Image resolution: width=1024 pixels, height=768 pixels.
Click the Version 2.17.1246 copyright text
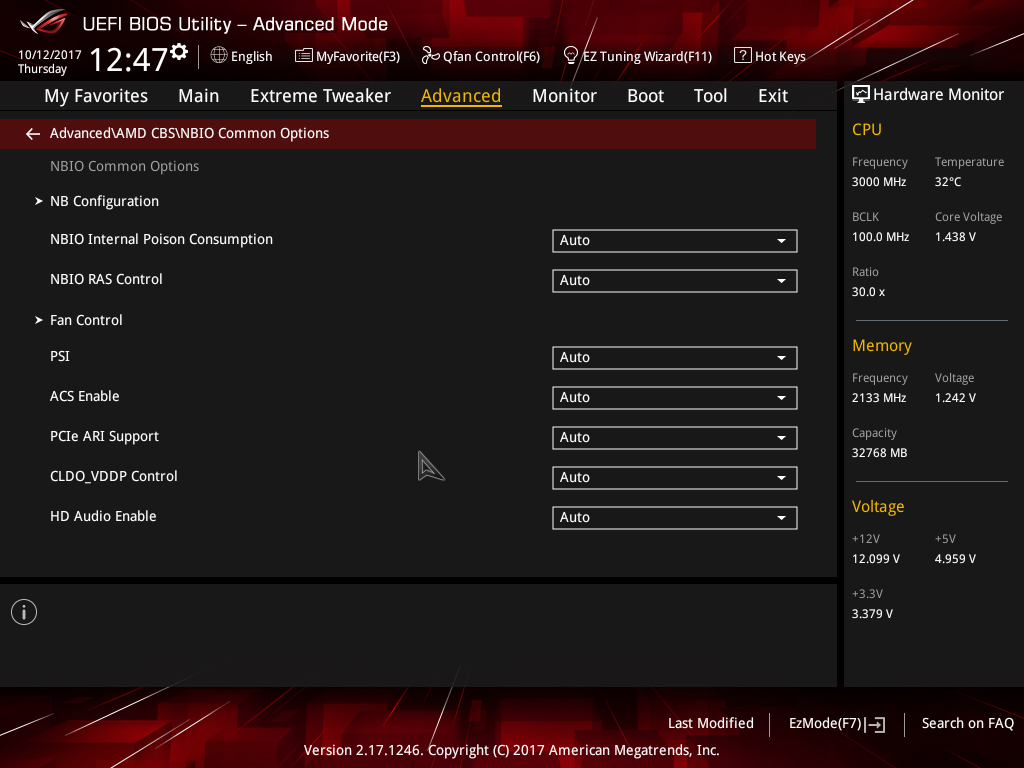[511, 750]
